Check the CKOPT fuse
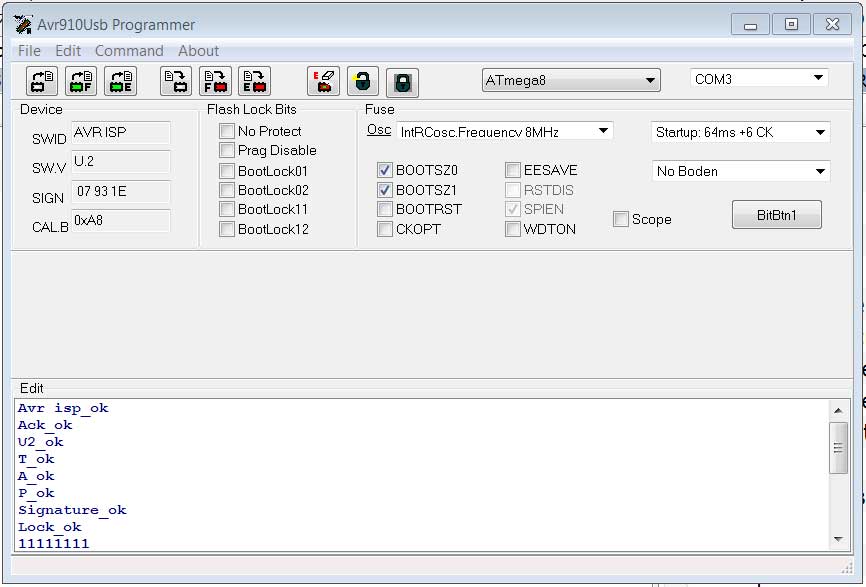Viewport: 866px width, 587px height. click(x=385, y=229)
